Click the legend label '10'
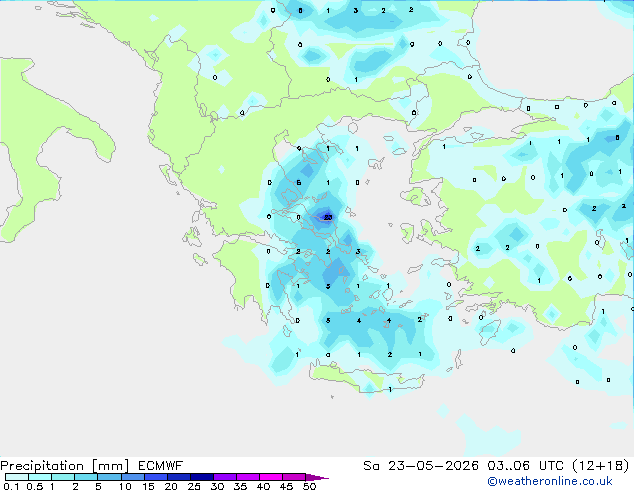This screenshot has height=490, width=634. 125,486
